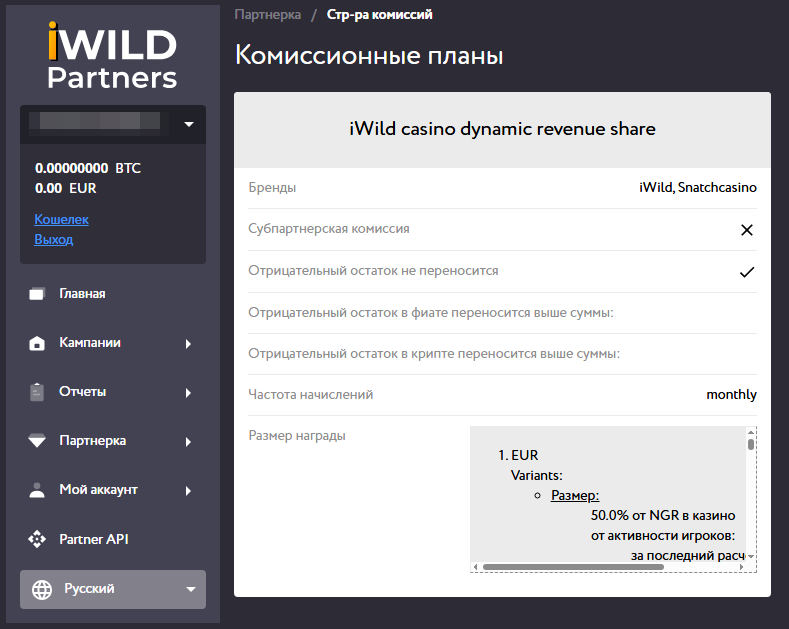Click the reward box horizontal scrollbar thumb
Viewport: 789px width, 629px height.
(x=573, y=567)
